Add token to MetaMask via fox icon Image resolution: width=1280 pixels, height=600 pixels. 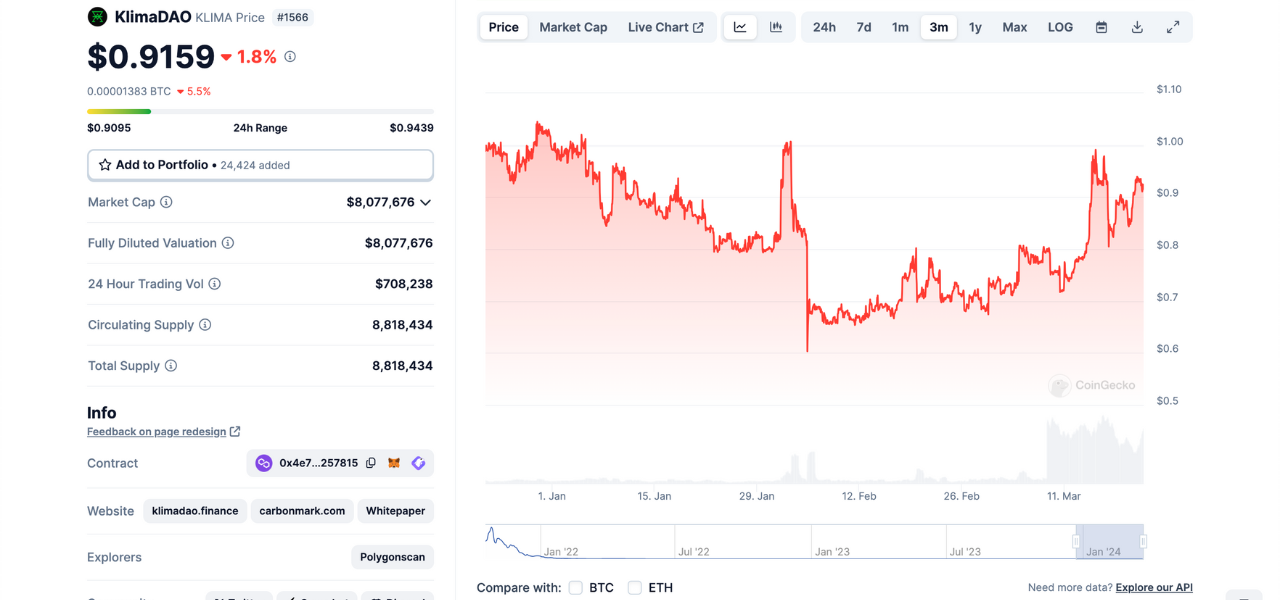pos(395,463)
